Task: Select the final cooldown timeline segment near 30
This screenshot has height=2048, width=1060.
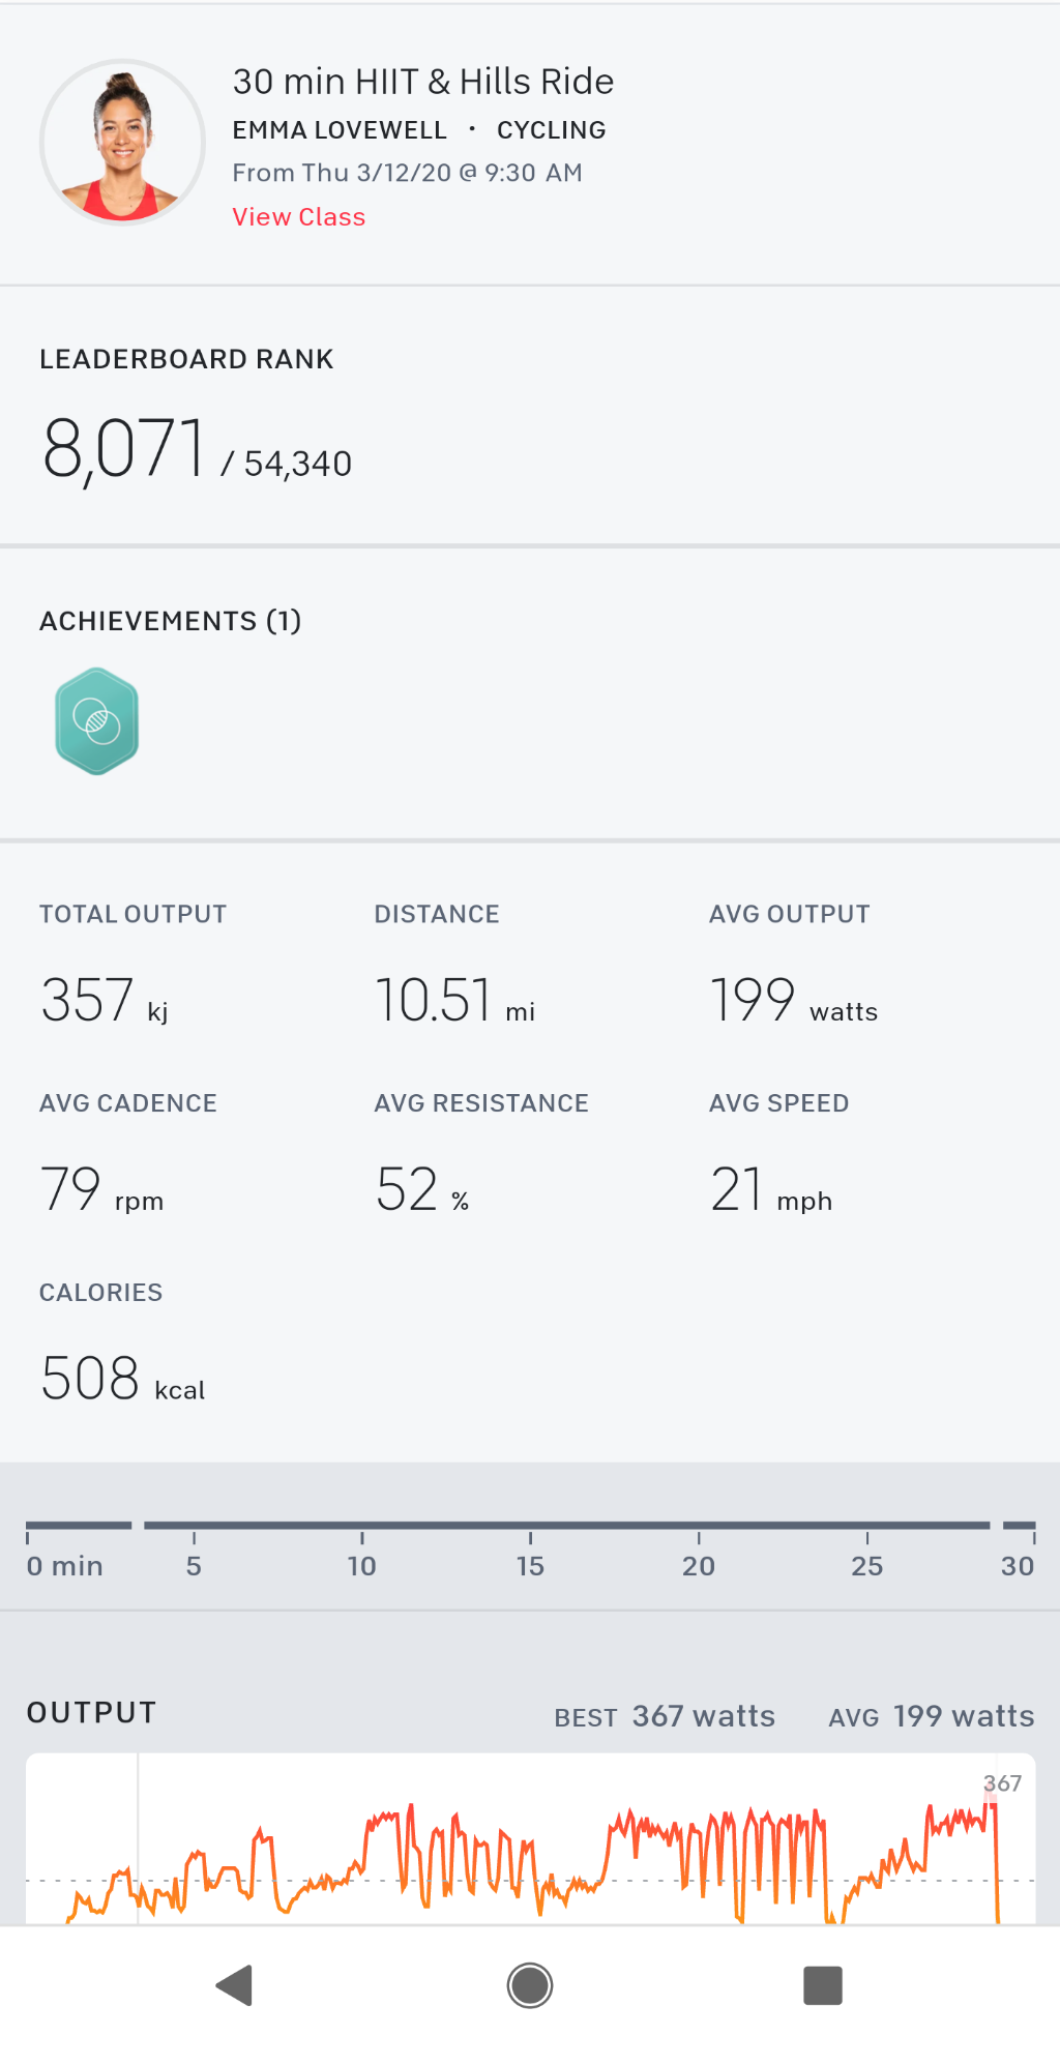Action: pos(1019,1526)
